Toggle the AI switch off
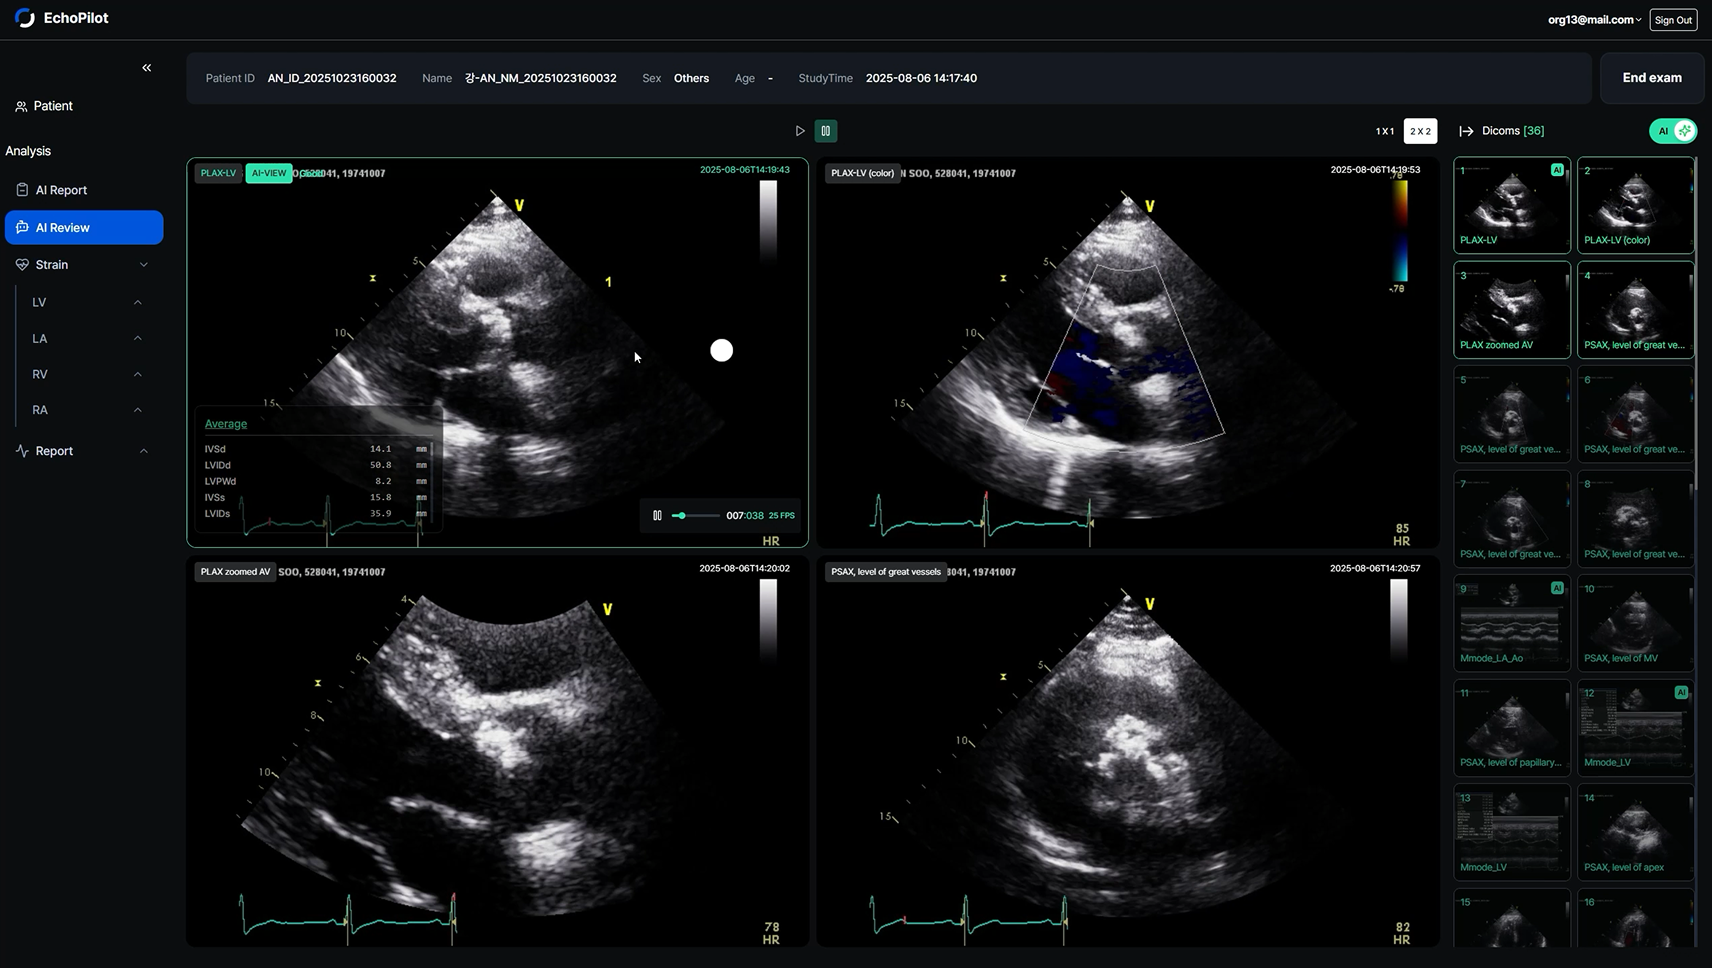 (x=1673, y=131)
